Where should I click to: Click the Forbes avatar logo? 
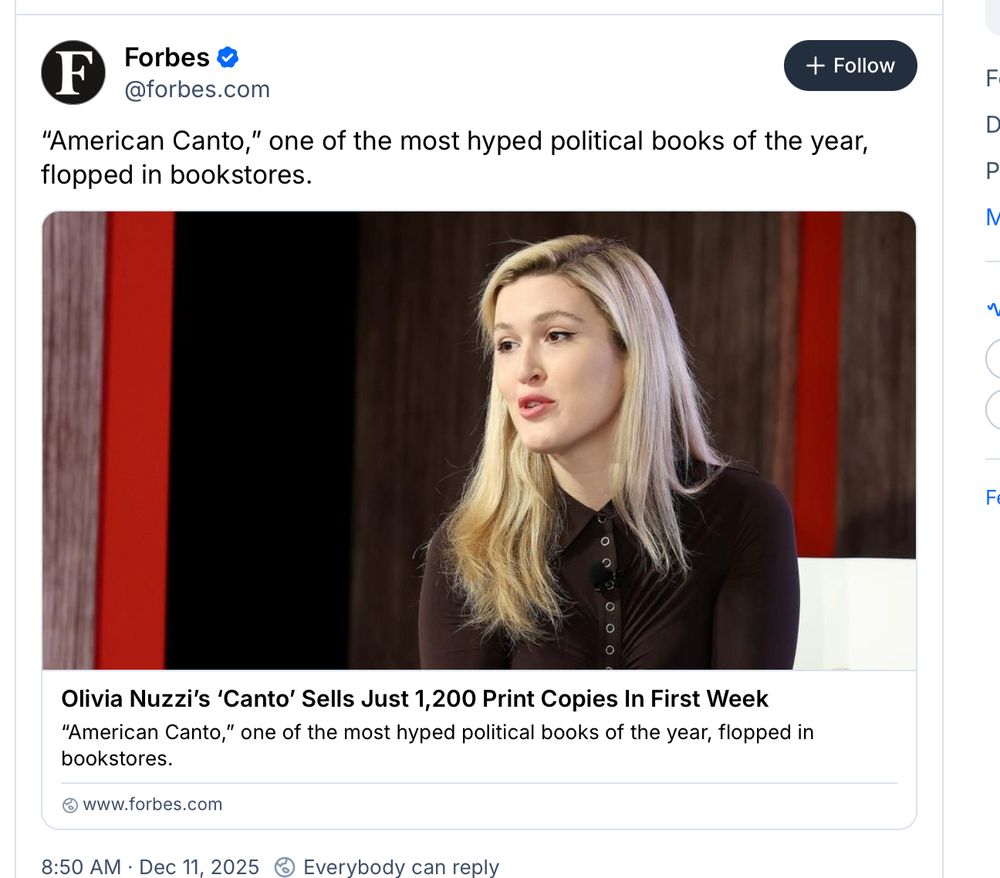click(x=71, y=72)
